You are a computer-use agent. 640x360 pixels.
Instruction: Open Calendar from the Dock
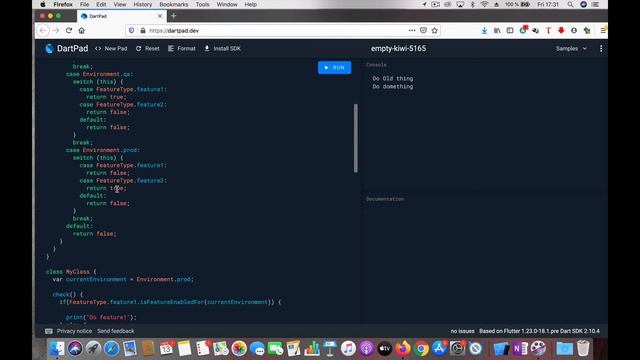167,349
